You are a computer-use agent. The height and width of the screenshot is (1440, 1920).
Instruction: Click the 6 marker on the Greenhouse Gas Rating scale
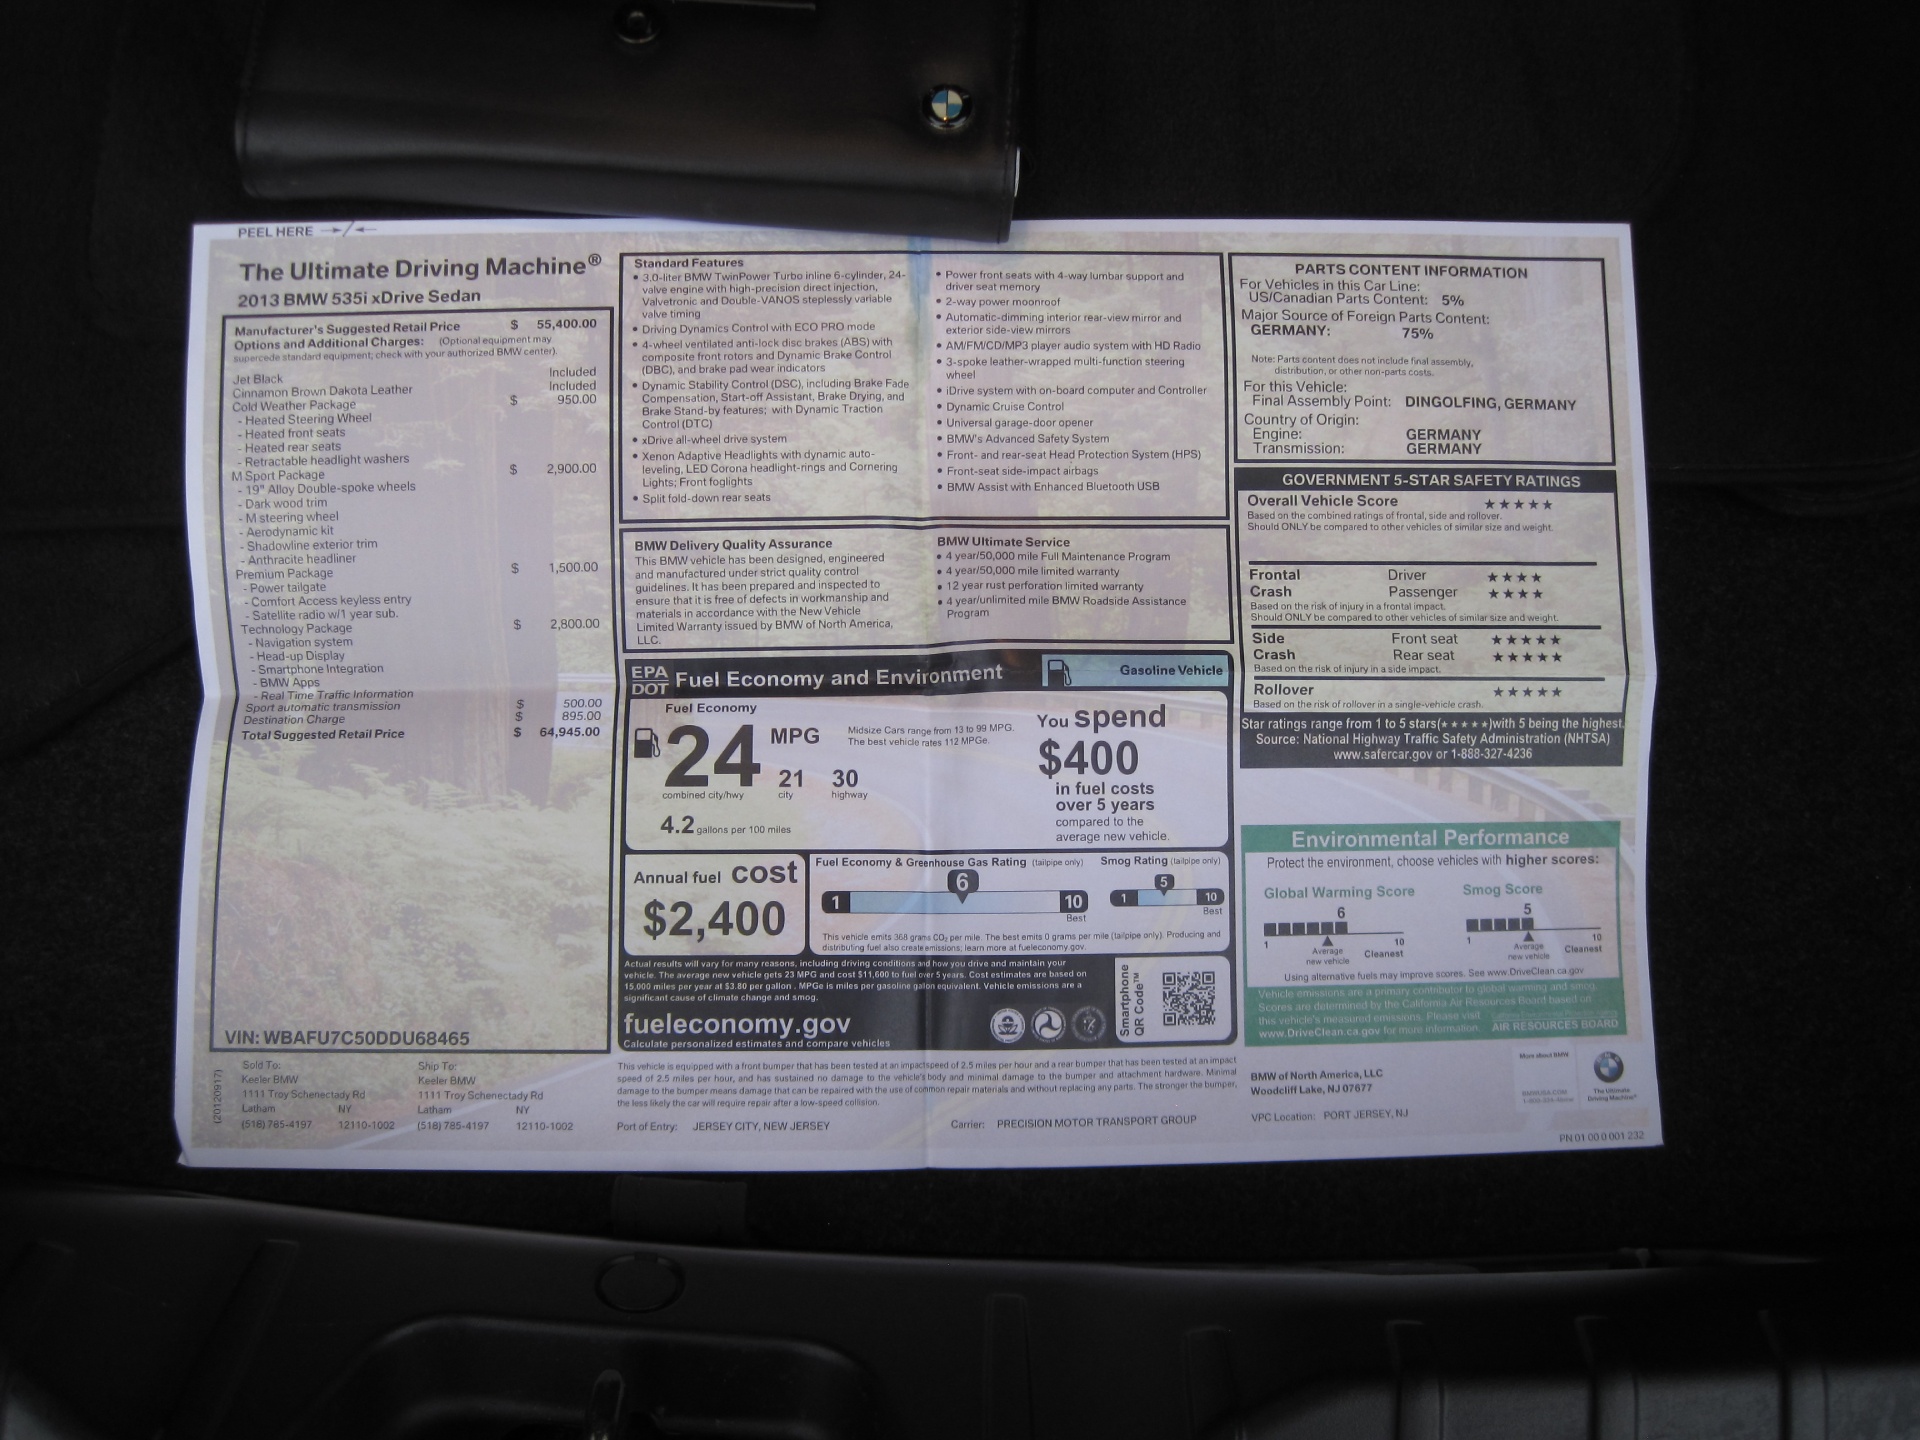point(962,884)
